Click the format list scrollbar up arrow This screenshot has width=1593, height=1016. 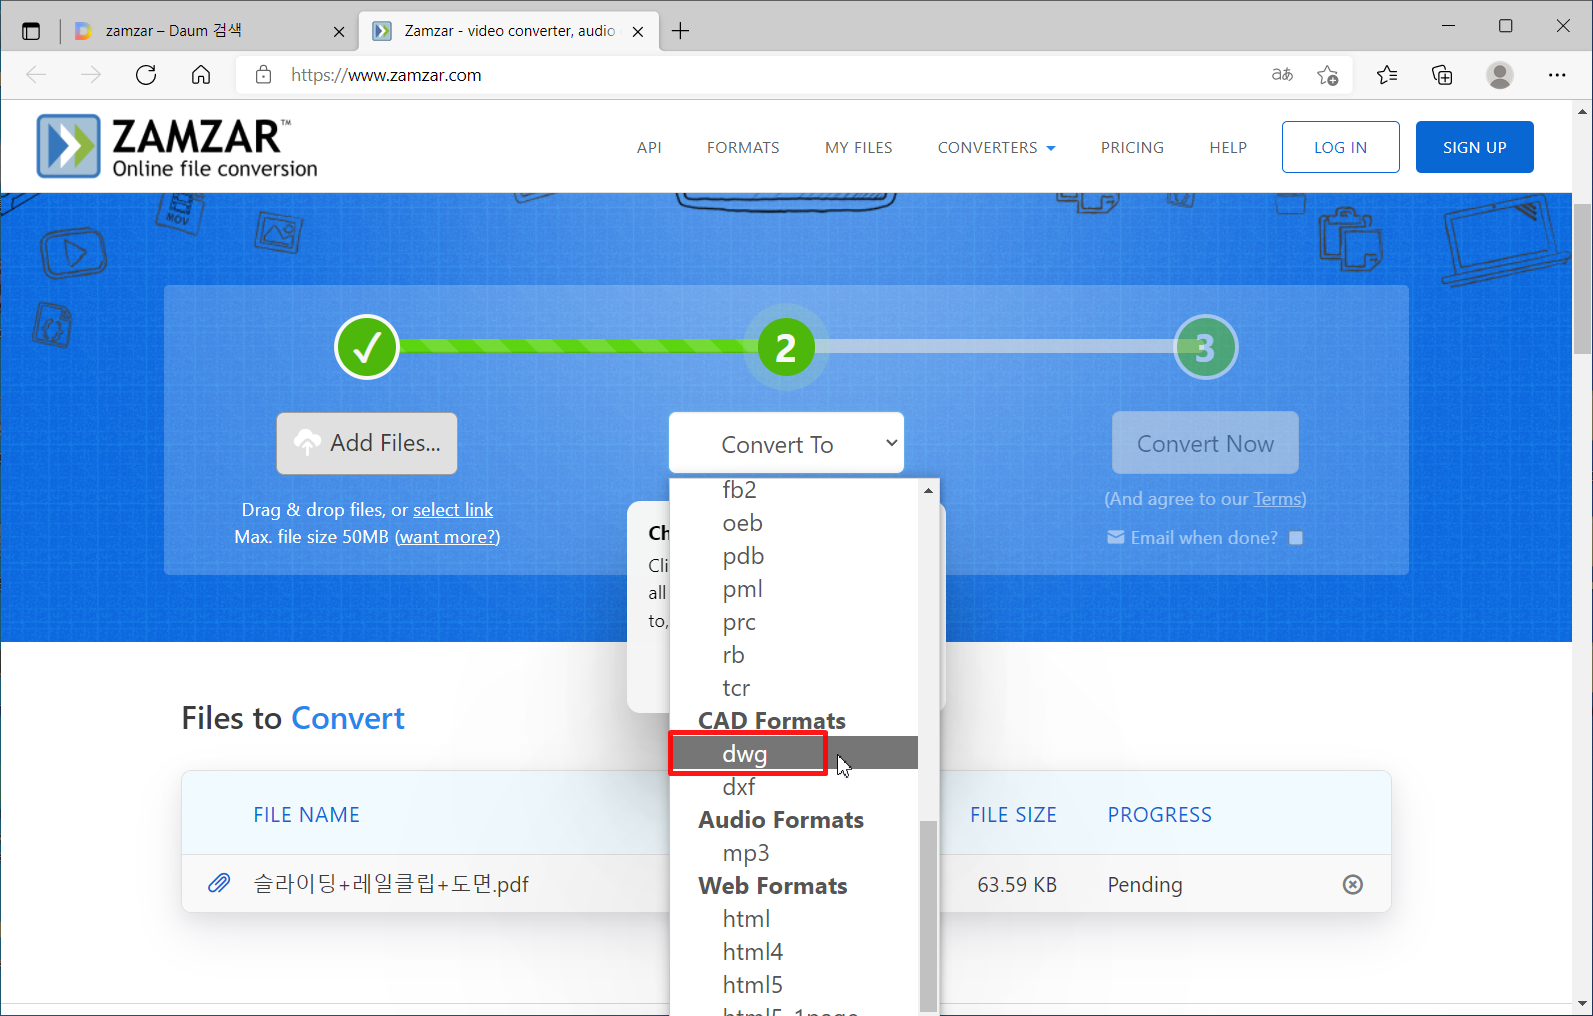coord(928,490)
